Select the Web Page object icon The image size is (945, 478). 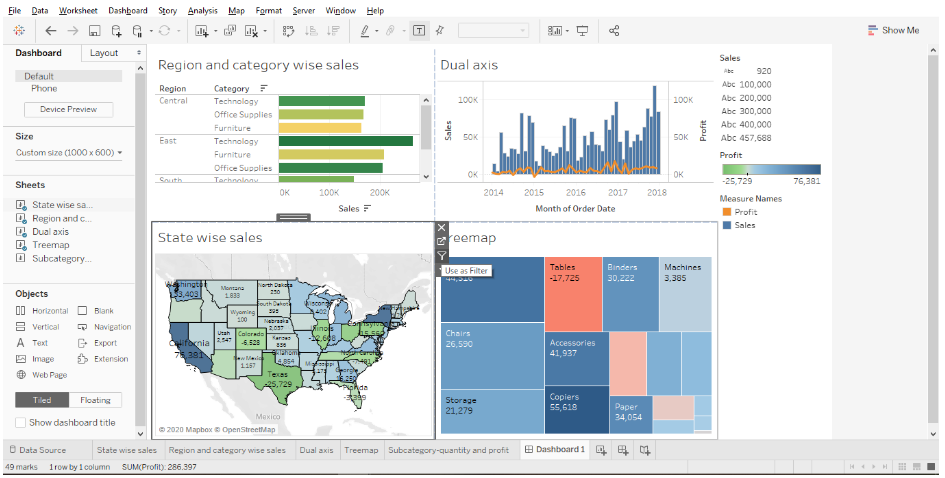point(22,375)
